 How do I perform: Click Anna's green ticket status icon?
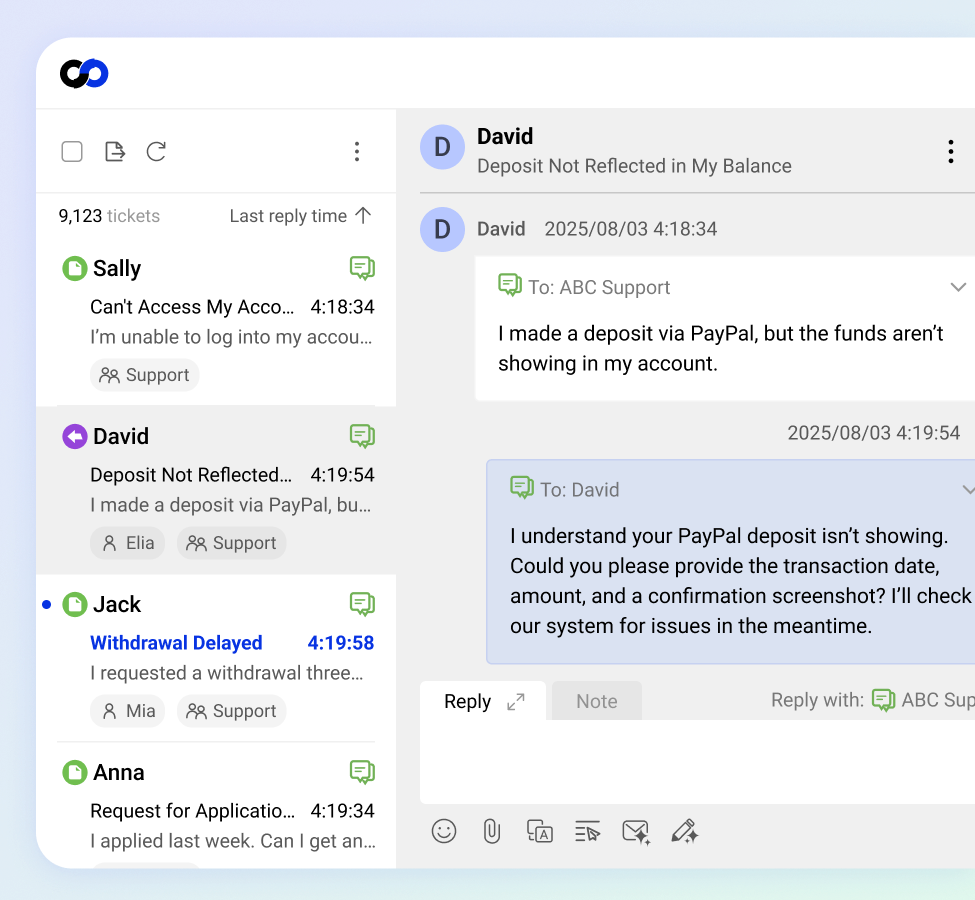point(75,772)
